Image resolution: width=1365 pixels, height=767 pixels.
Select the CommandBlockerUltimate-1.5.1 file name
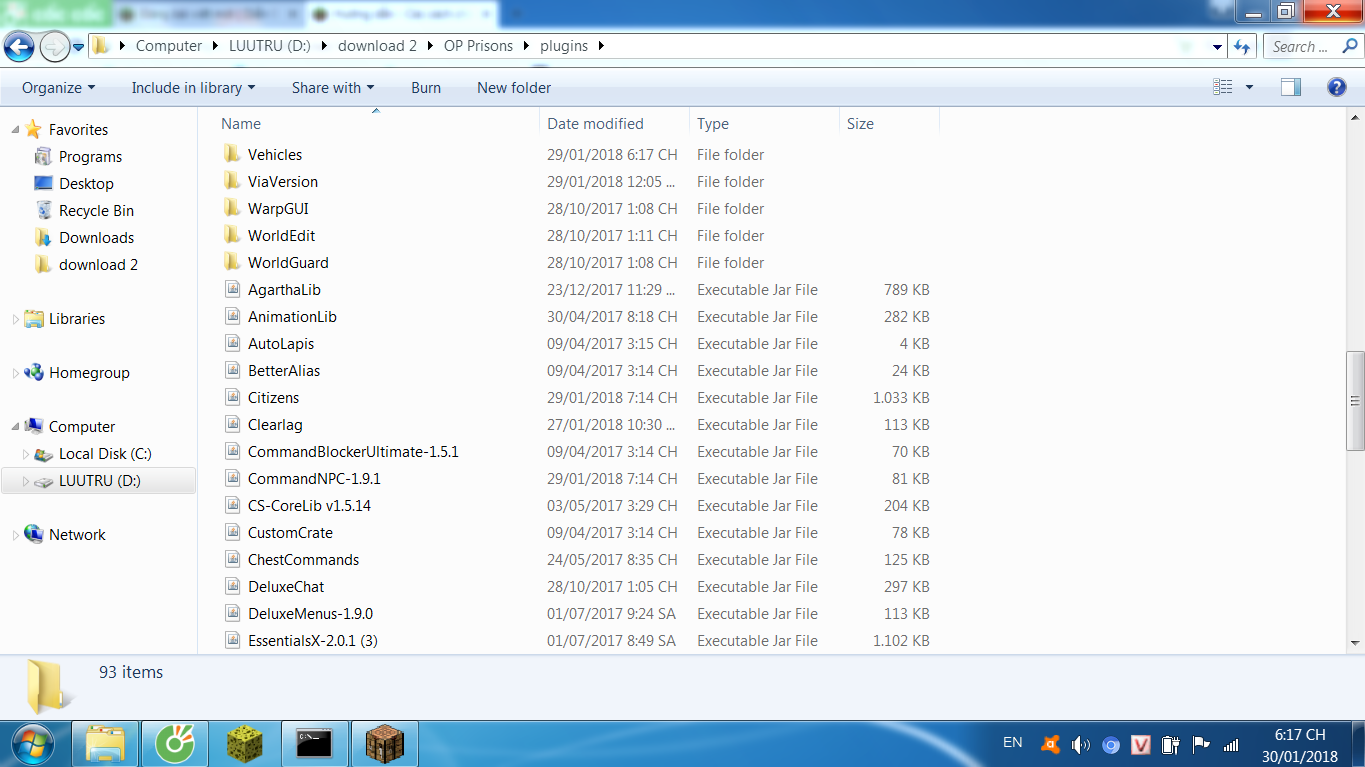353,452
